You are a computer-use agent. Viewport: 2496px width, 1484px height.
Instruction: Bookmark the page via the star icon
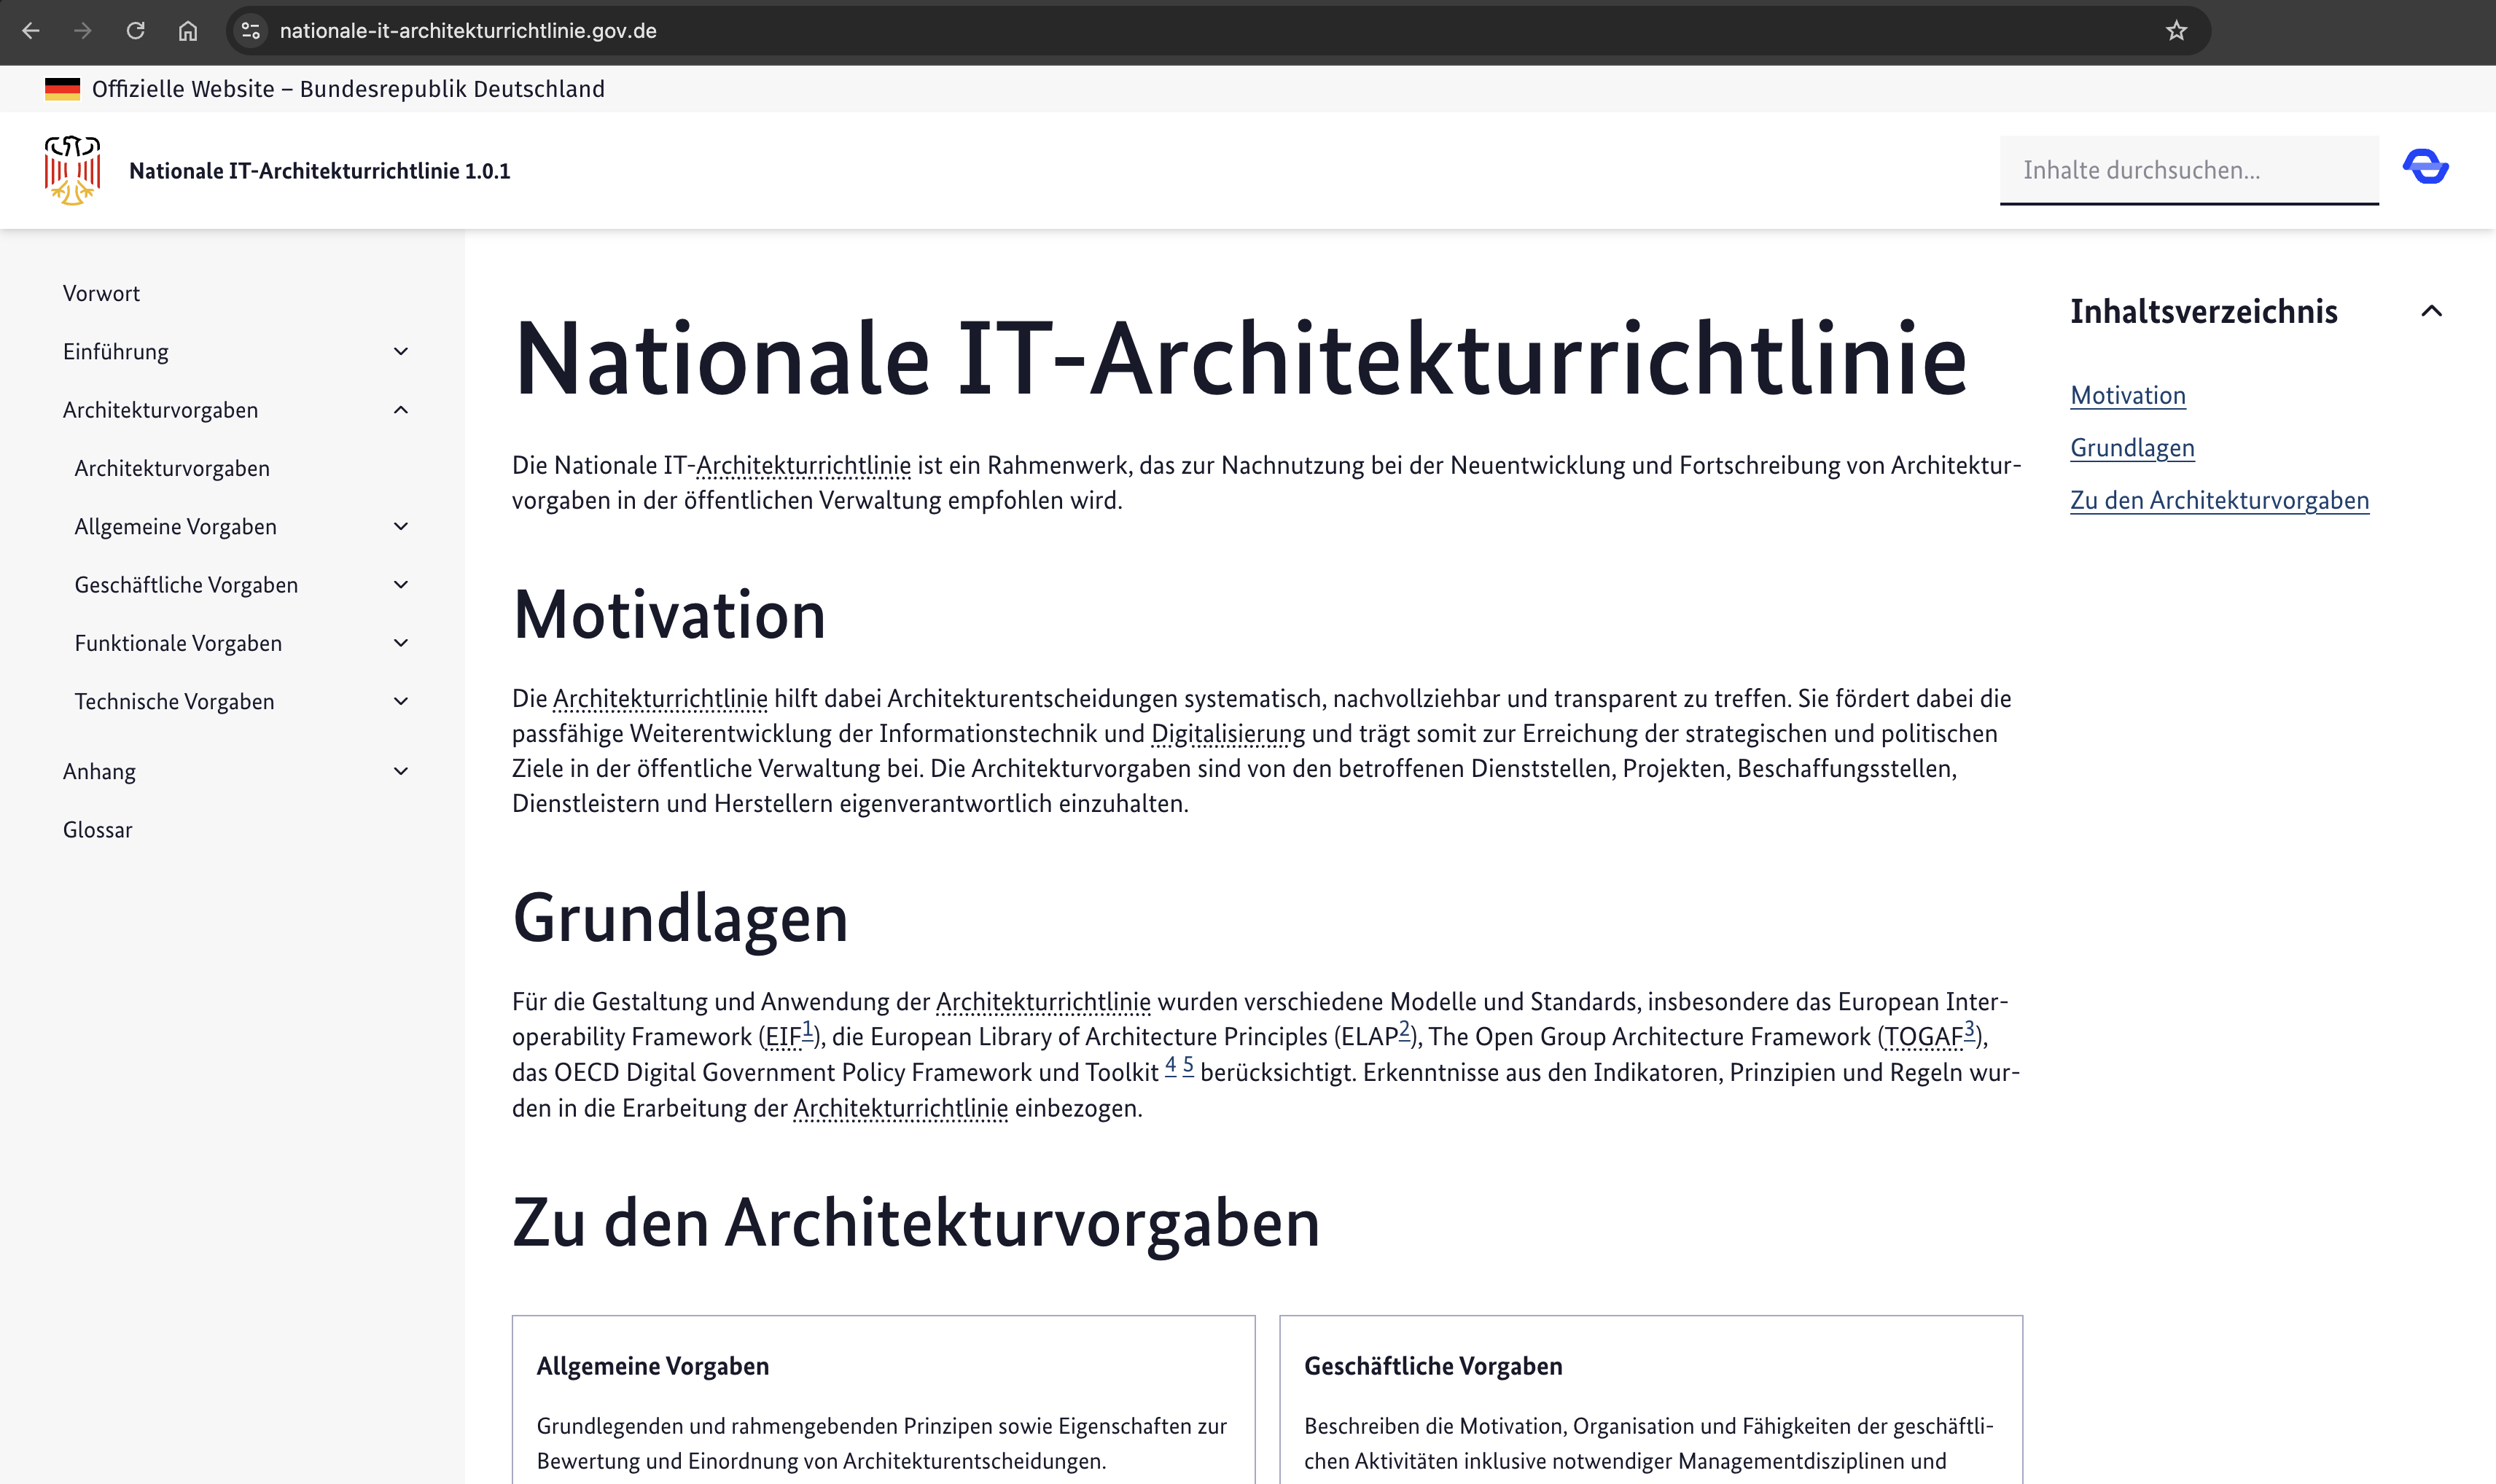pyautogui.click(x=2176, y=31)
